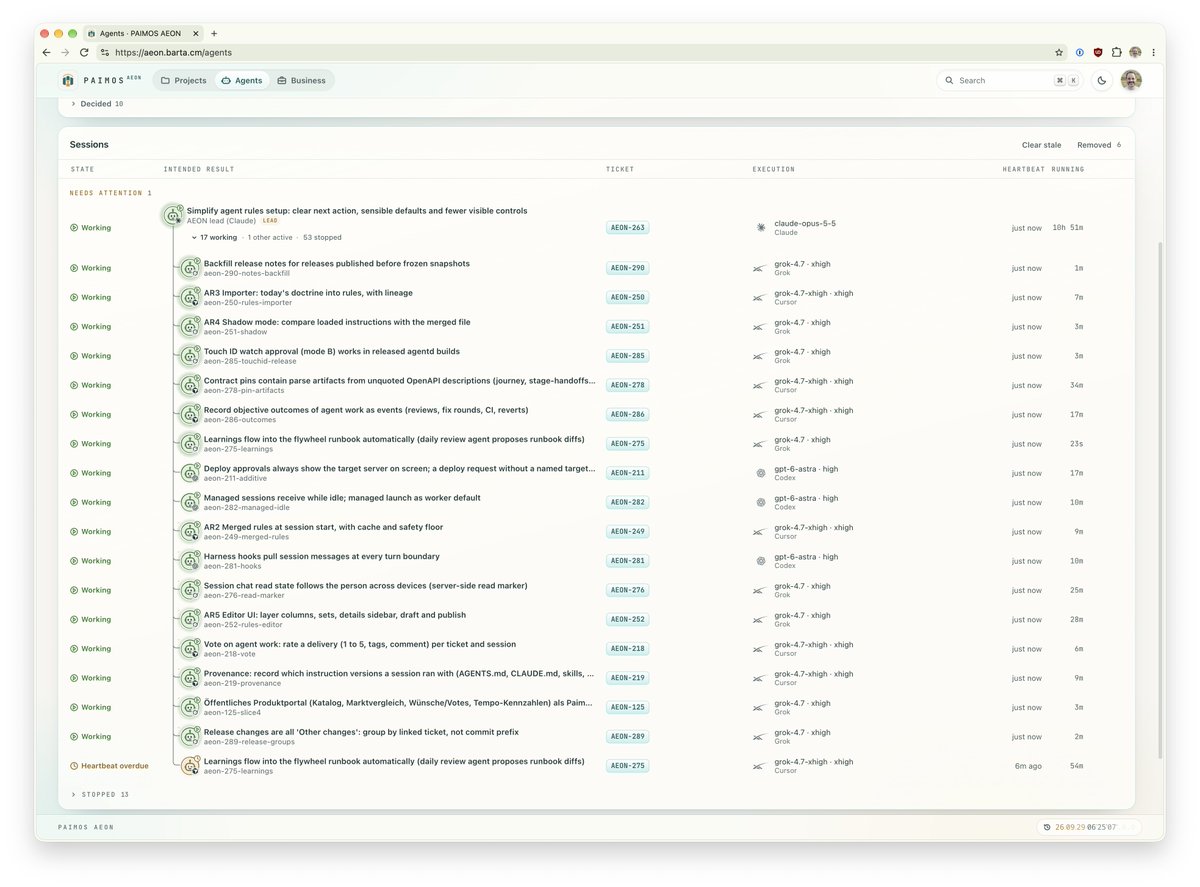Click the agent avatar on the Touch ID row

click(x=190, y=356)
